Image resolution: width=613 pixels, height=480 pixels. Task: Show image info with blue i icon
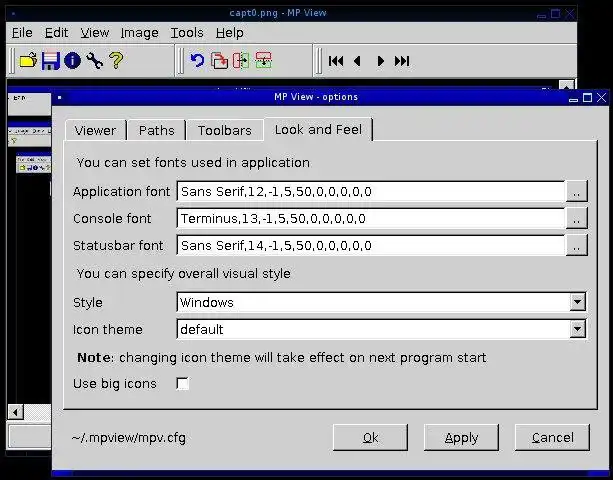click(x=72, y=61)
